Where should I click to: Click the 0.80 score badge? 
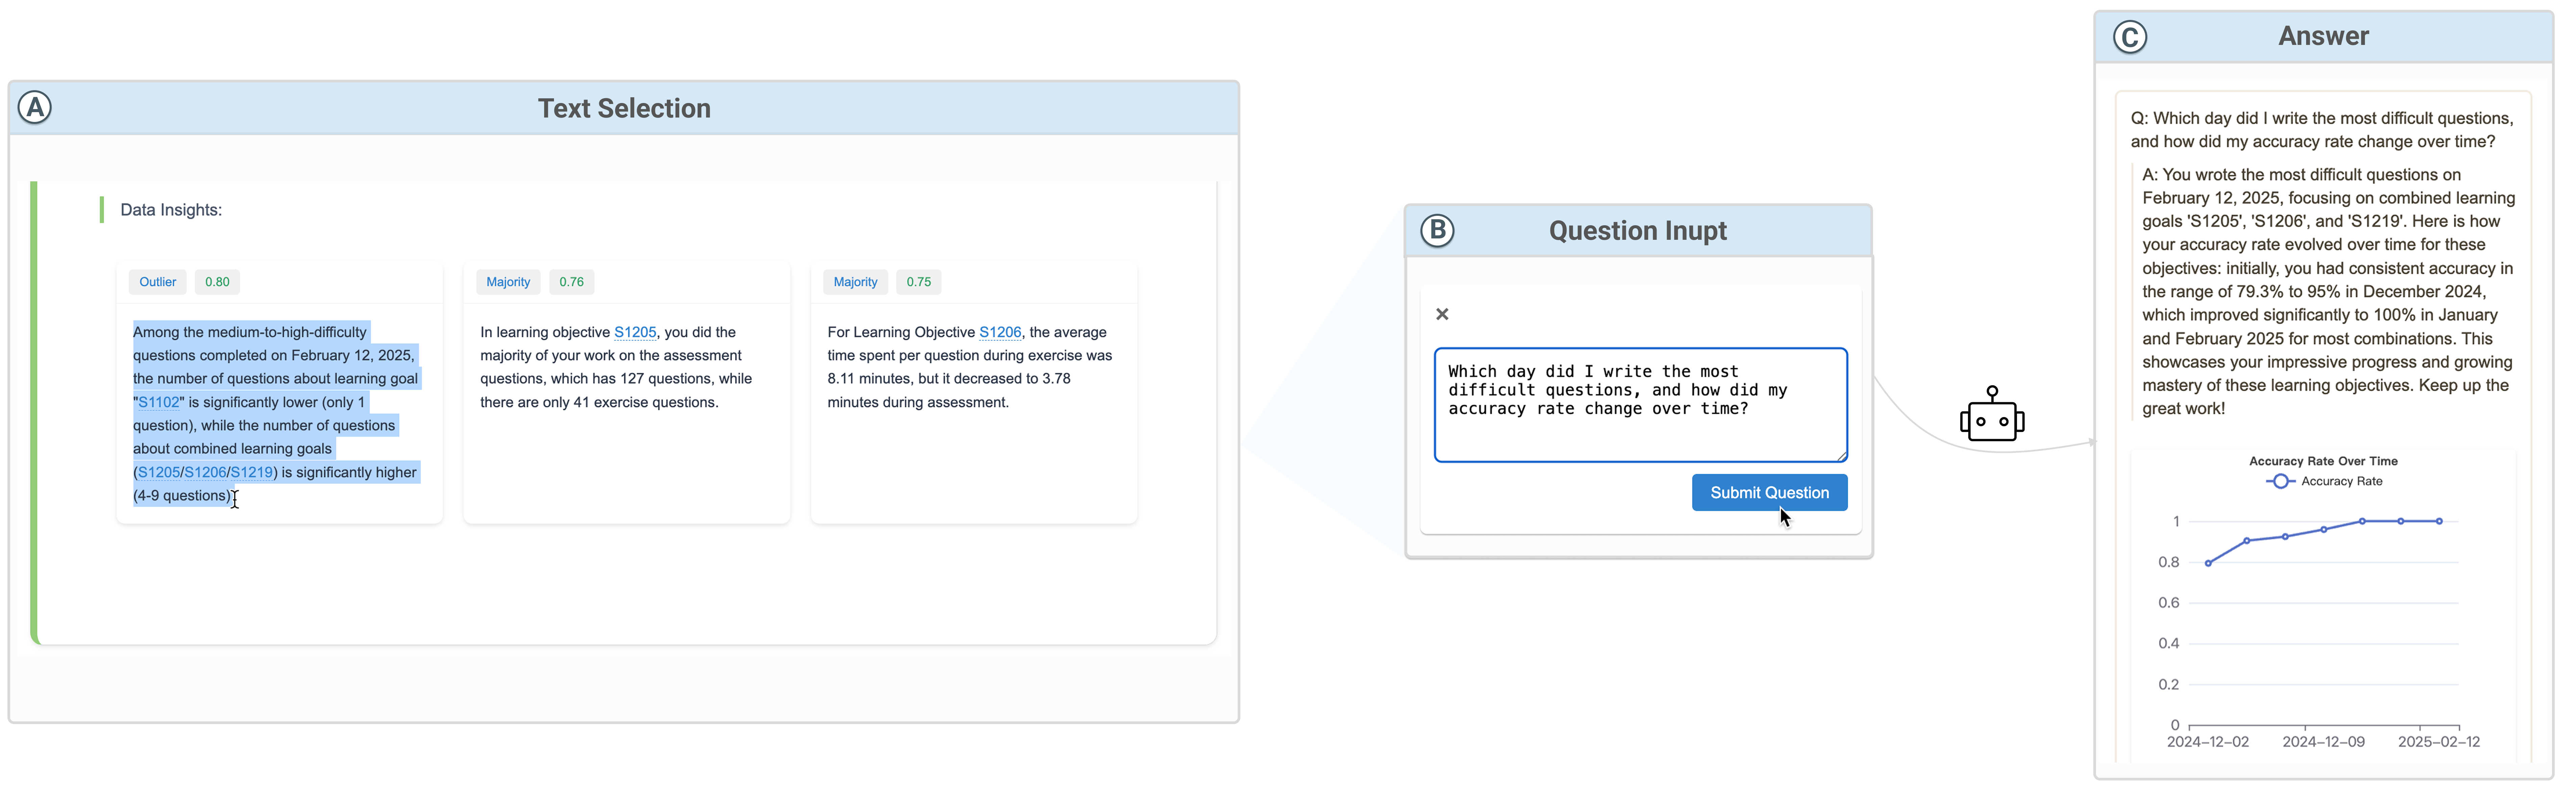click(217, 282)
